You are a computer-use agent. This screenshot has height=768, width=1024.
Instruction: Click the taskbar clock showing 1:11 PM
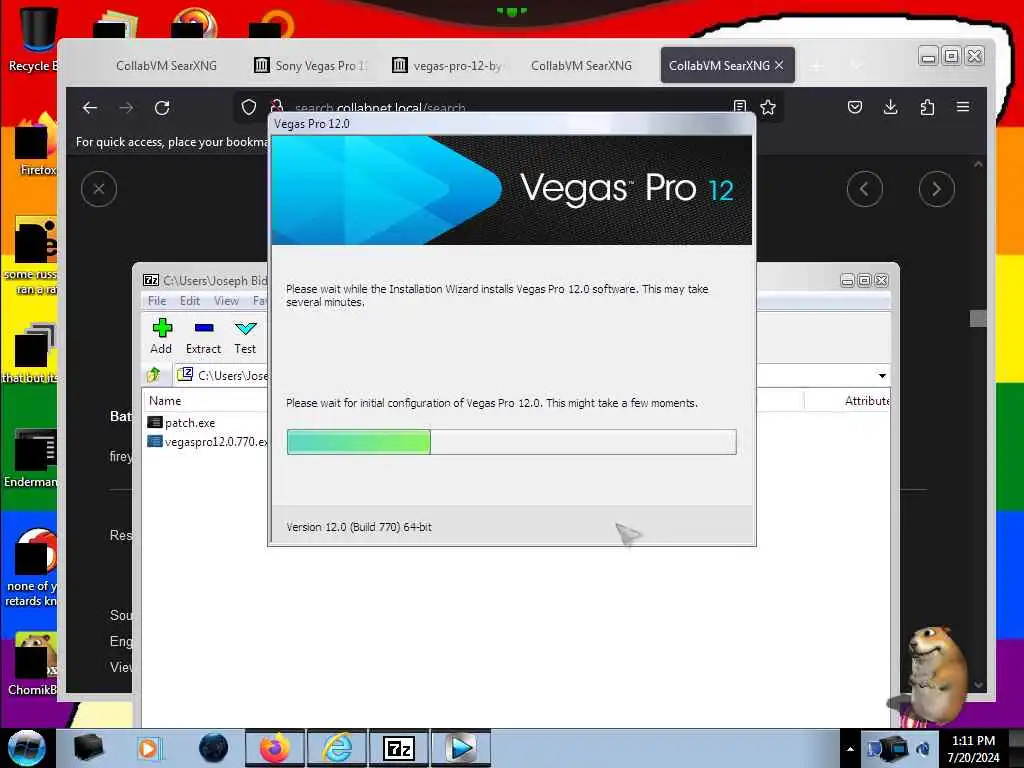(973, 749)
